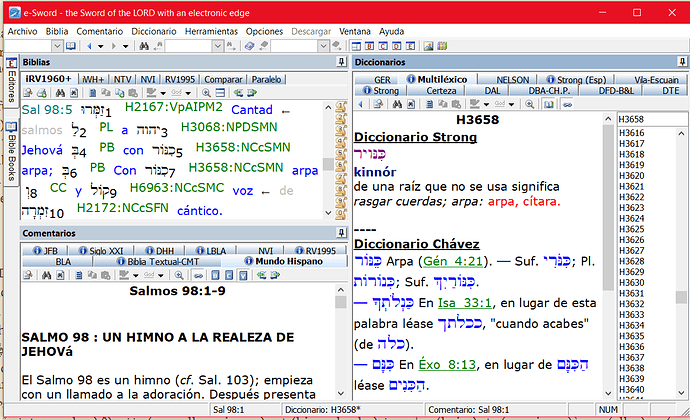This screenshot has height=420, width=690.
Task: Click H2167:VpAIPM2 Strong code link
Action: [x=174, y=107]
